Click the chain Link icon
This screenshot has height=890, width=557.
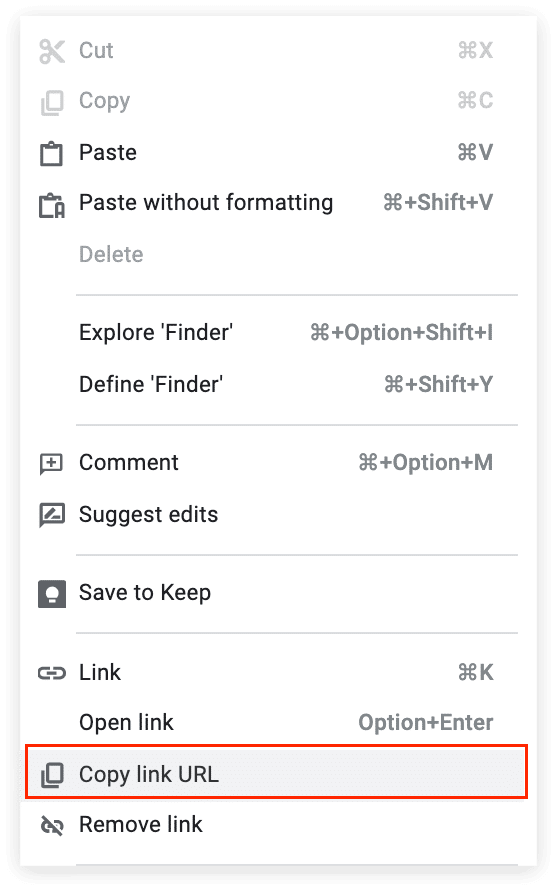point(52,673)
